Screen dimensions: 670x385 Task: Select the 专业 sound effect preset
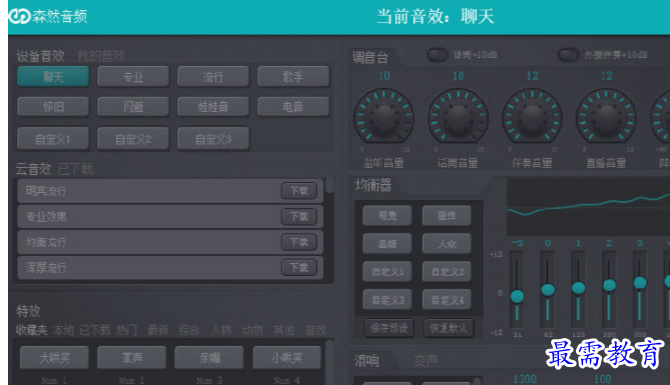click(133, 77)
